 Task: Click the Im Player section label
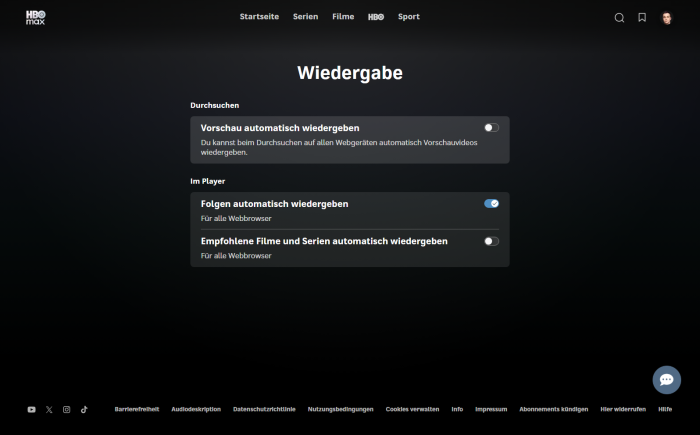[208, 181]
